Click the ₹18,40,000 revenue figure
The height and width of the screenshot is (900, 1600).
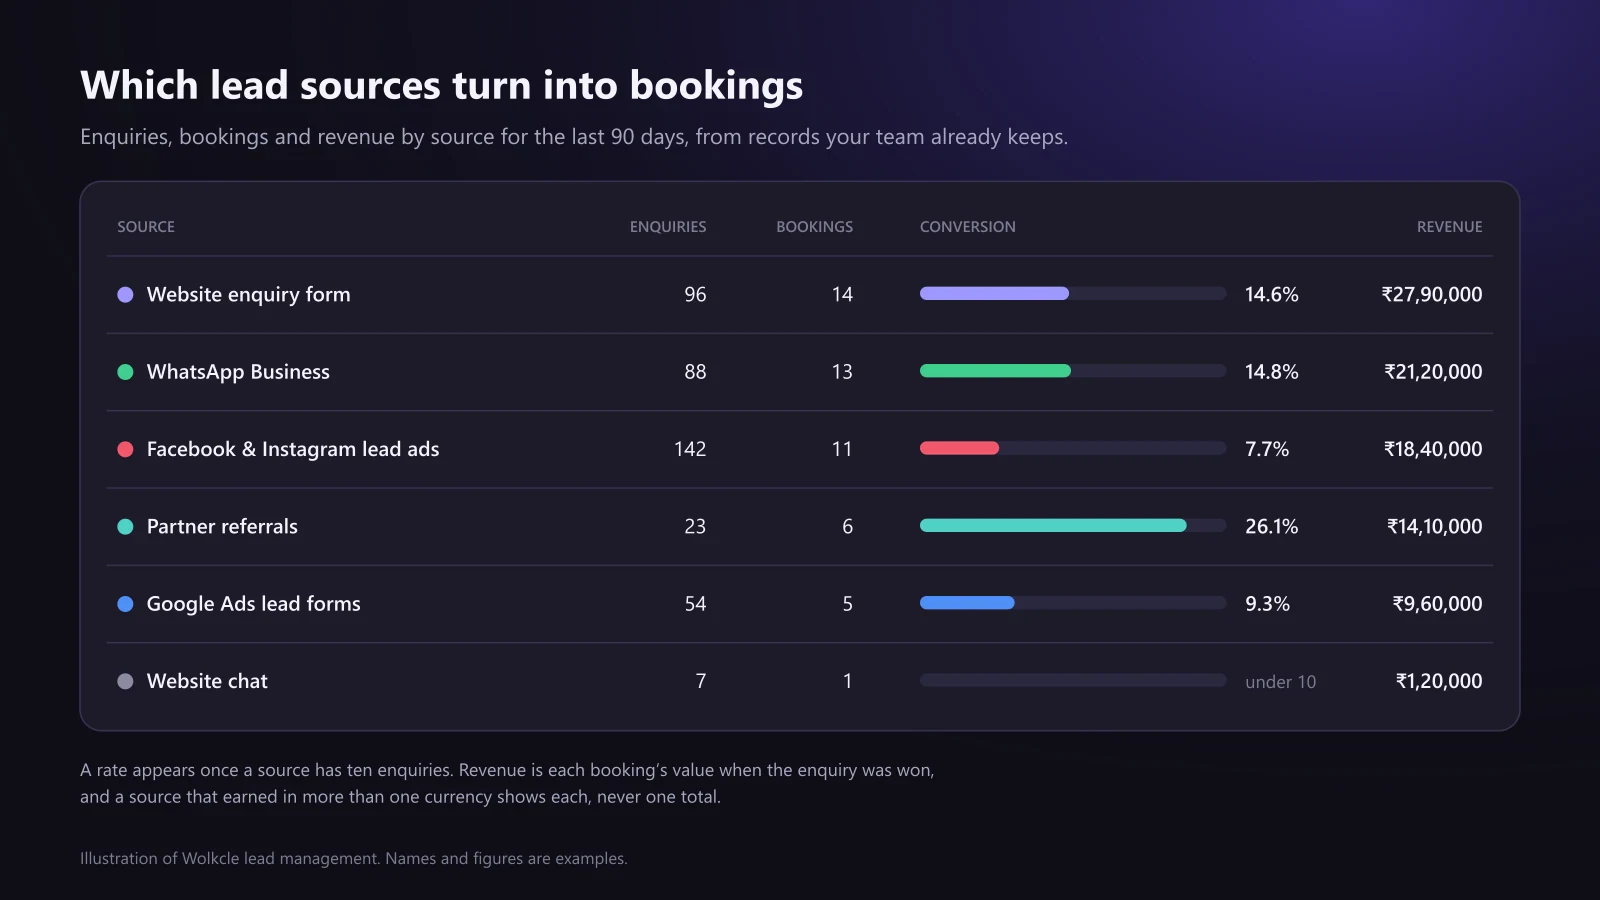click(1433, 449)
